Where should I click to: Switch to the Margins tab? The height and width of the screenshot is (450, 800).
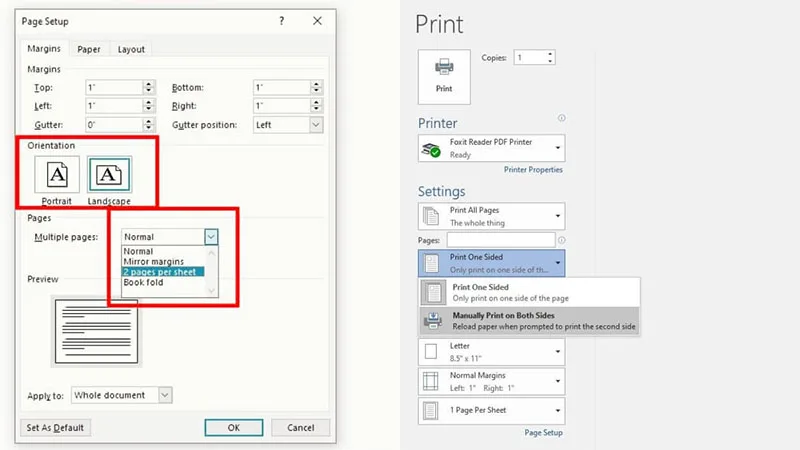[44, 48]
